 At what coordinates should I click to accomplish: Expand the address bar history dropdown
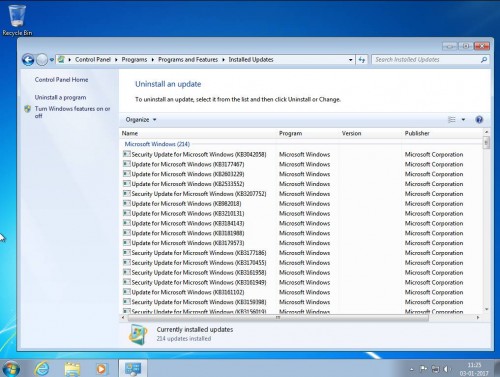(351, 60)
